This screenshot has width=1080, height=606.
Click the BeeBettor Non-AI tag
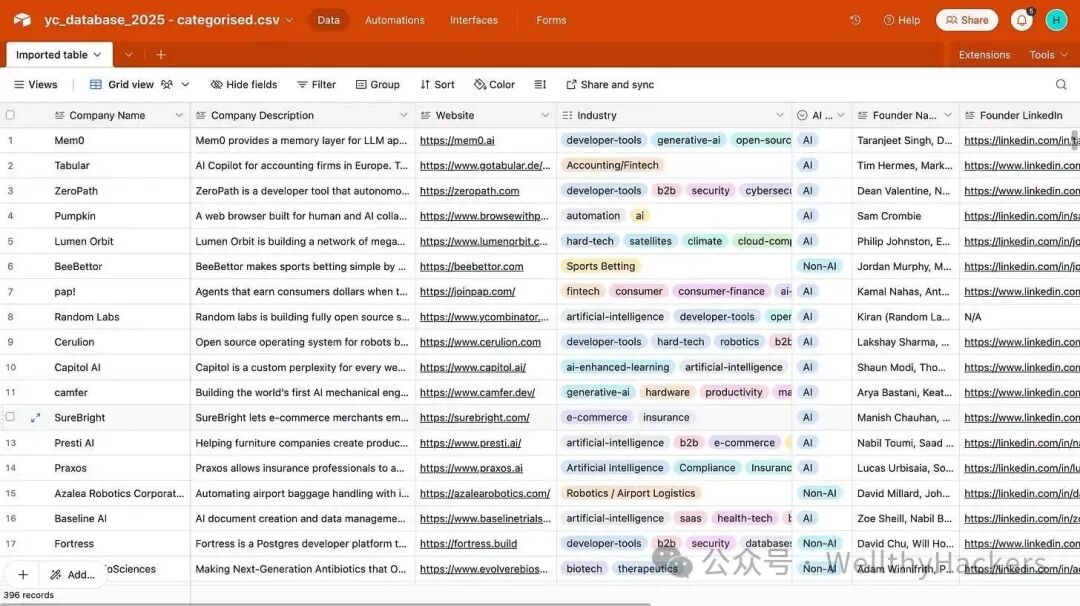819,266
